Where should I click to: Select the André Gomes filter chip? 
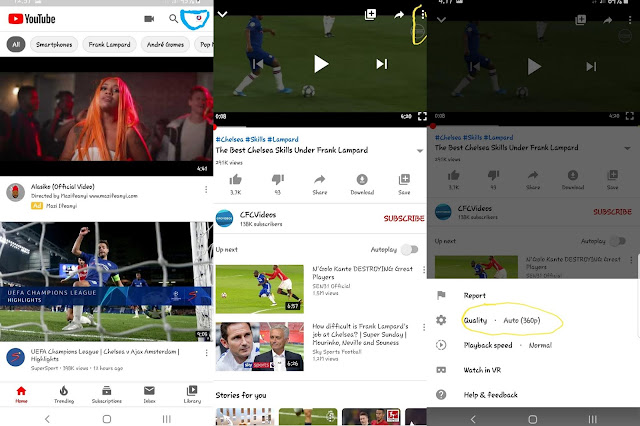pos(165,44)
